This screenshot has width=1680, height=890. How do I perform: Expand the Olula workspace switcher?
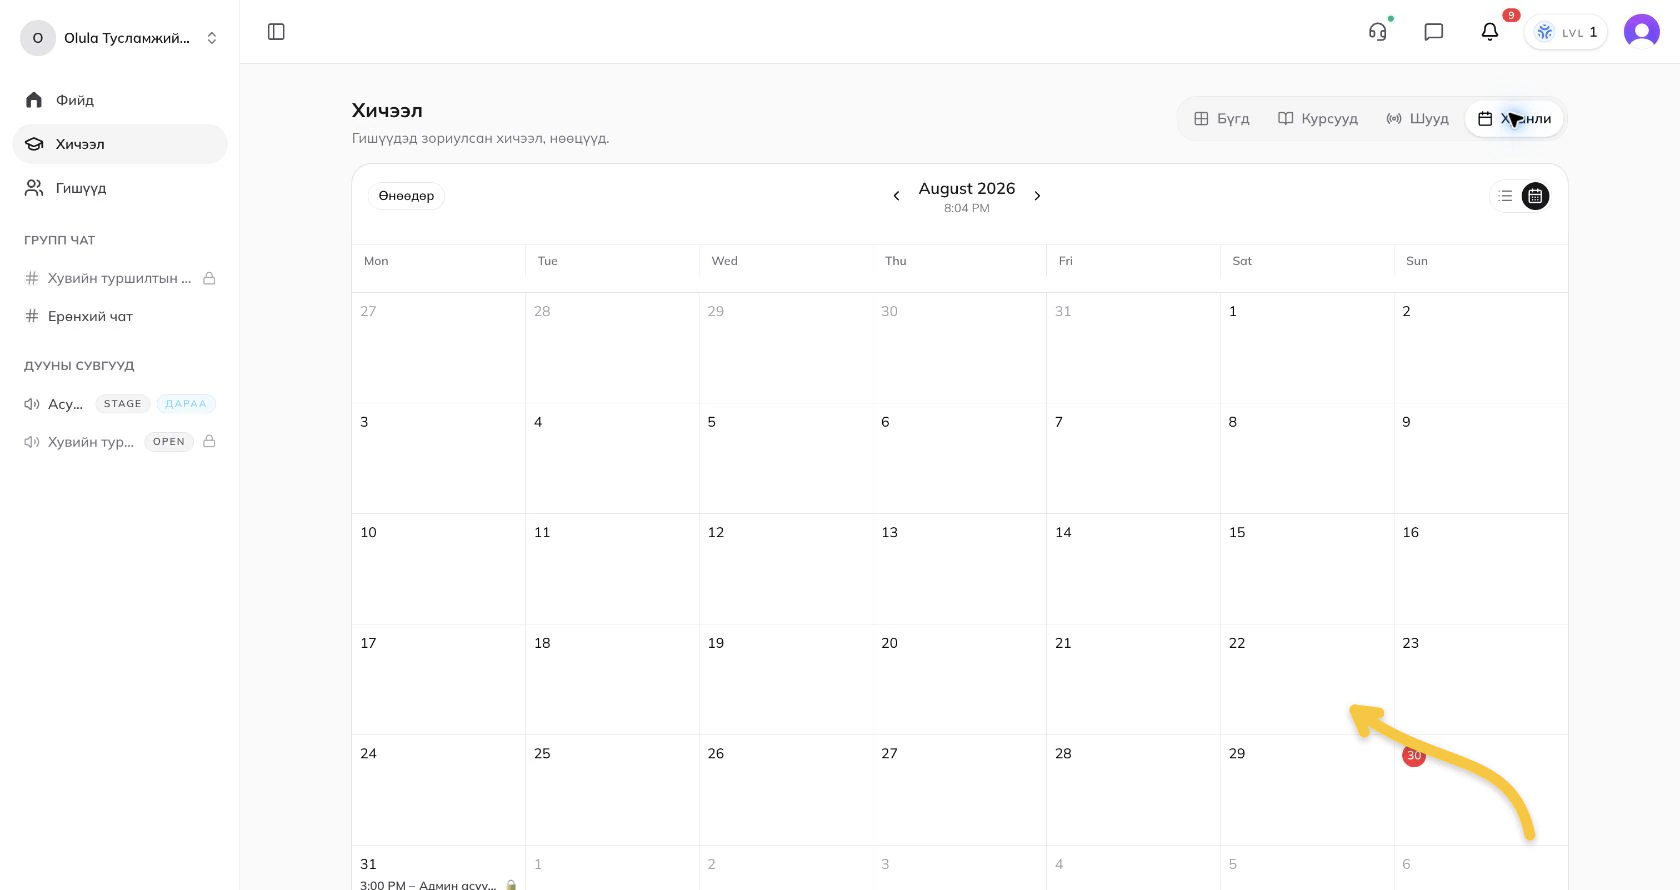pyautogui.click(x=120, y=38)
